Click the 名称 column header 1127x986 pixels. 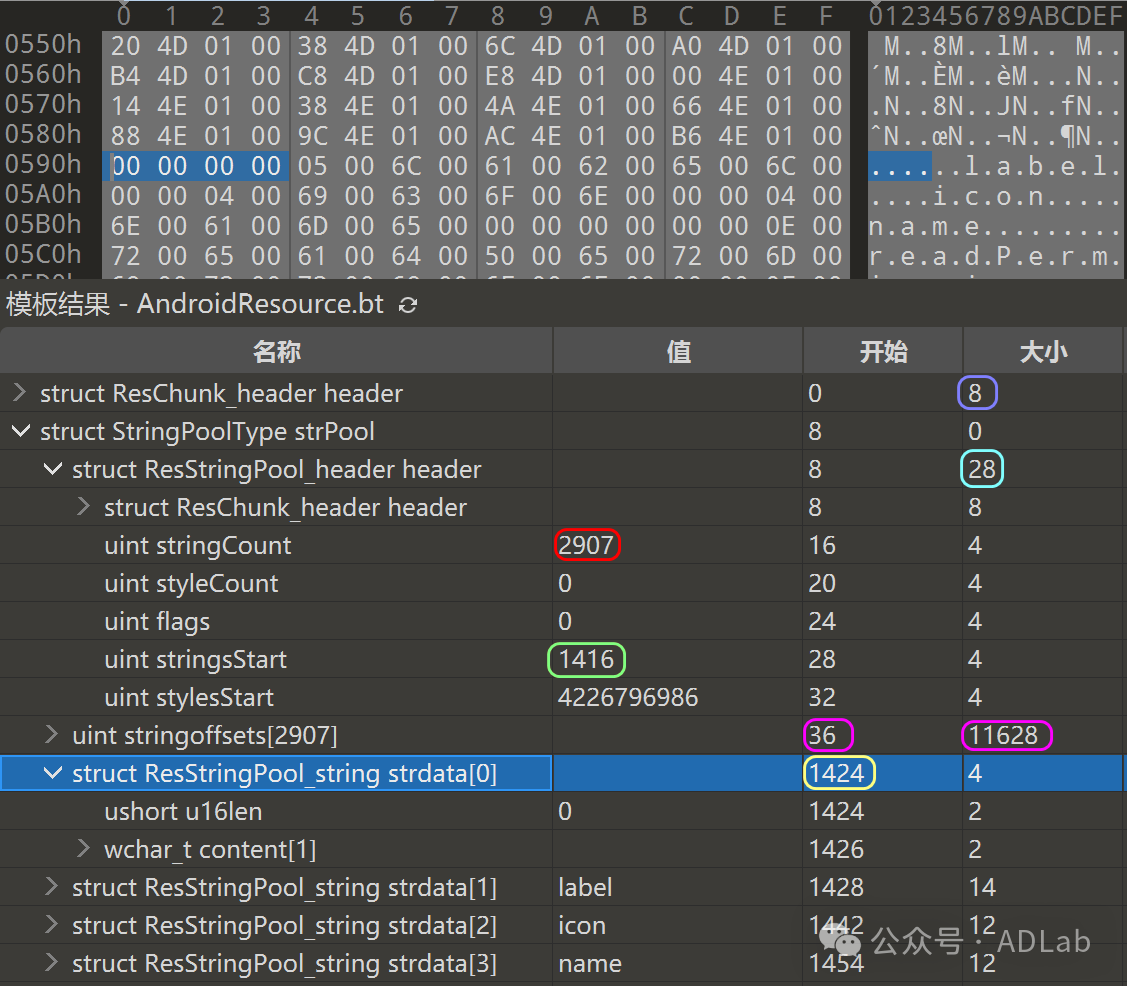tap(276, 352)
